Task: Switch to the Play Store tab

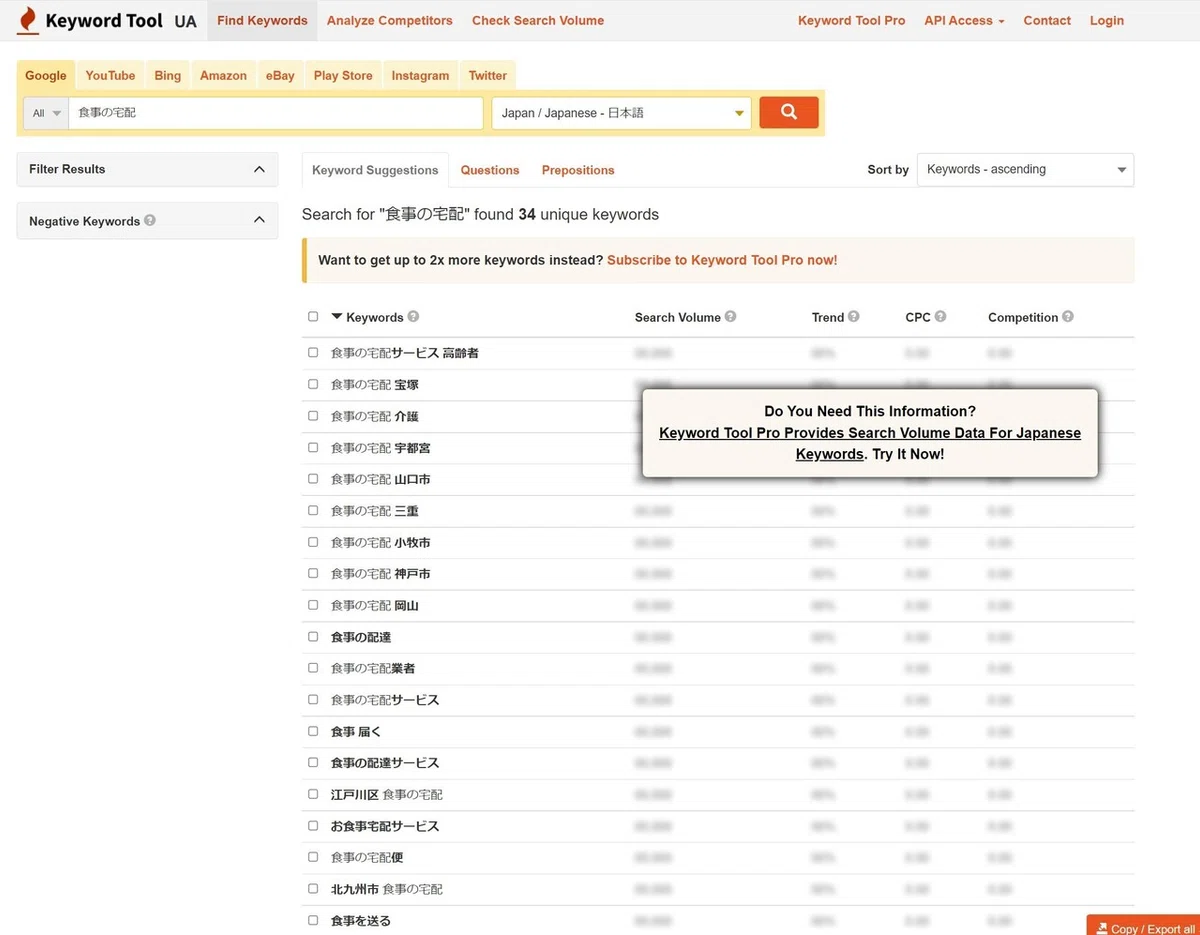Action: pyautogui.click(x=343, y=75)
